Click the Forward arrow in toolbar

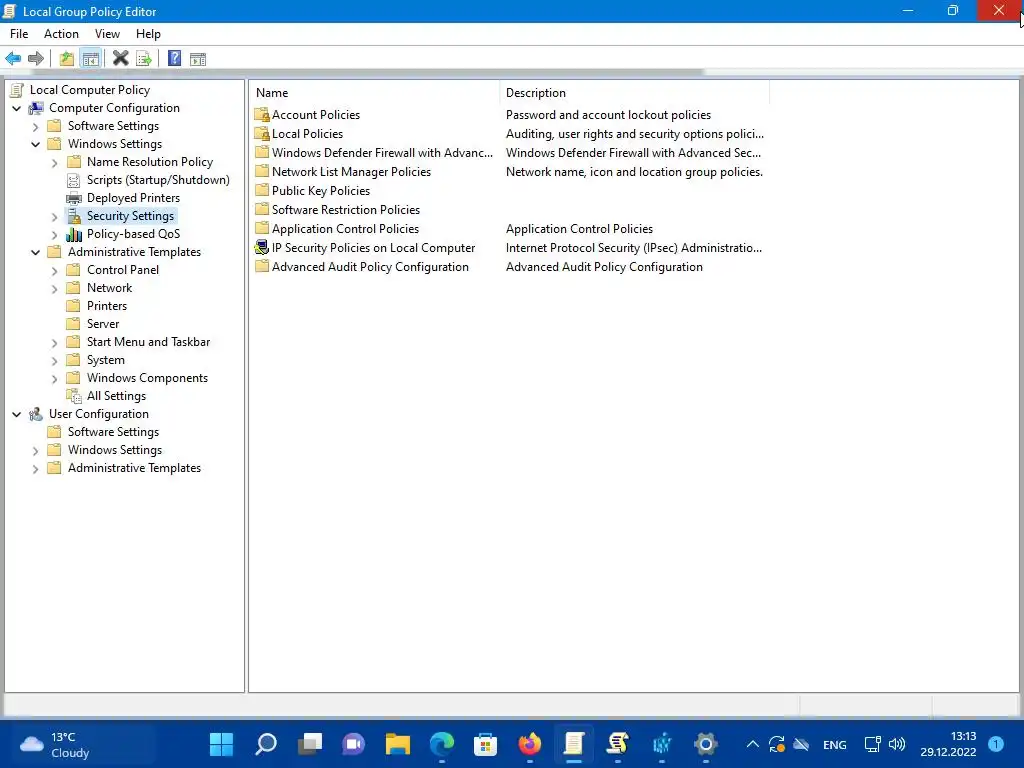click(36, 59)
